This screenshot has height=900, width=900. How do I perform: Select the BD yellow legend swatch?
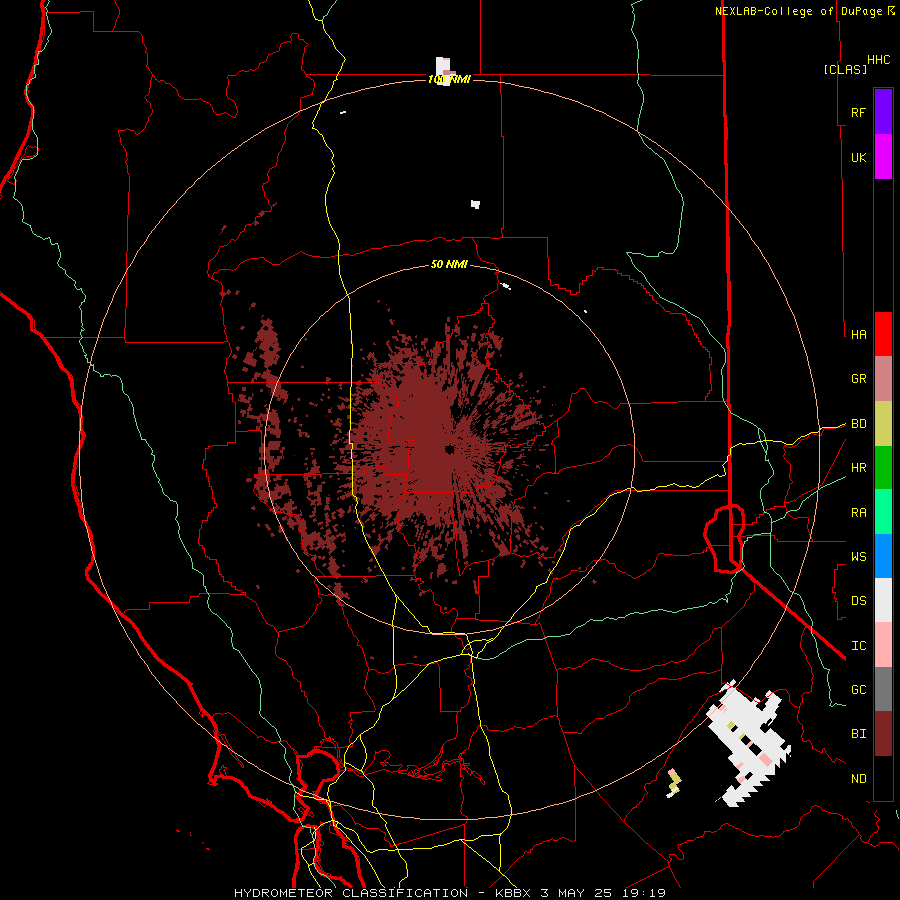pyautogui.click(x=883, y=424)
